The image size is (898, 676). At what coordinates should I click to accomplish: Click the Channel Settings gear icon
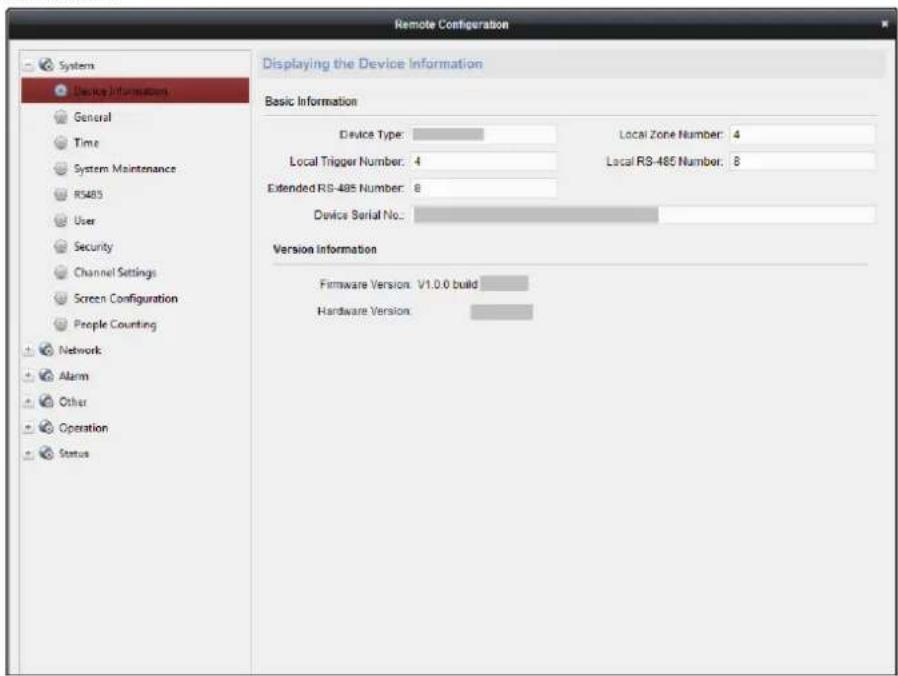pos(61,272)
